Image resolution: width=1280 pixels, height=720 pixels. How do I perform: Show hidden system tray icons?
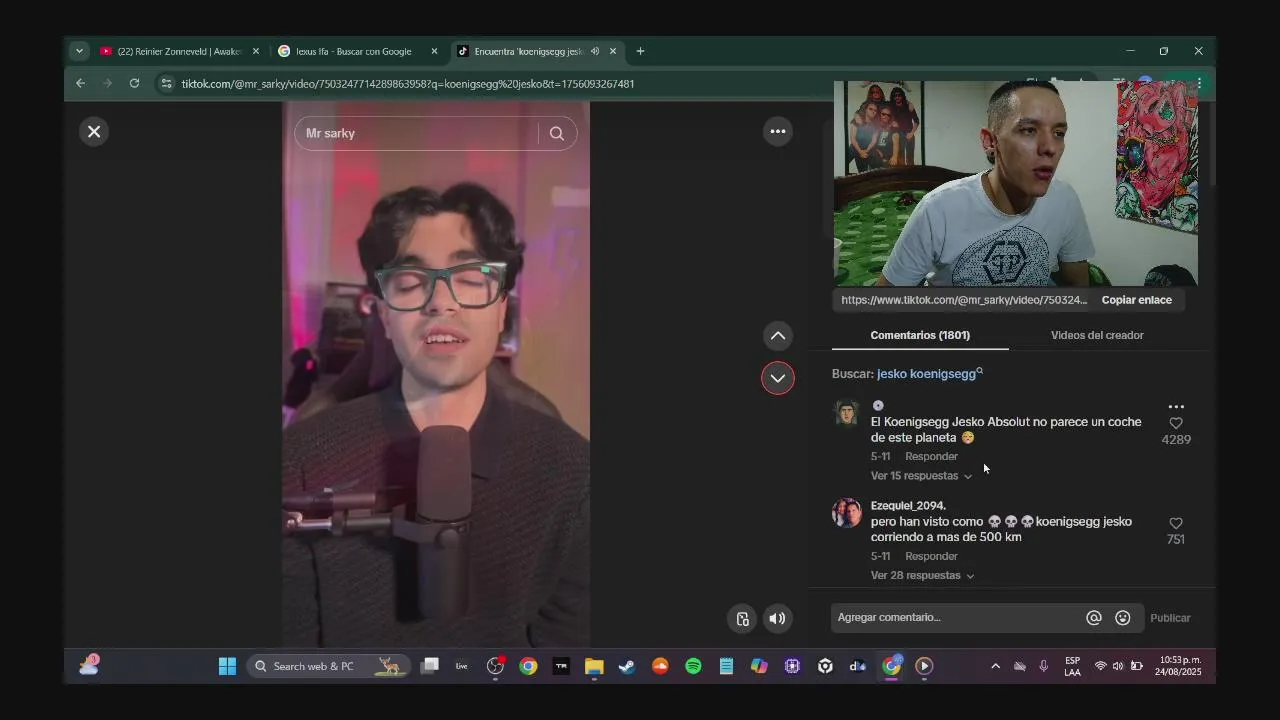pyautogui.click(x=995, y=666)
